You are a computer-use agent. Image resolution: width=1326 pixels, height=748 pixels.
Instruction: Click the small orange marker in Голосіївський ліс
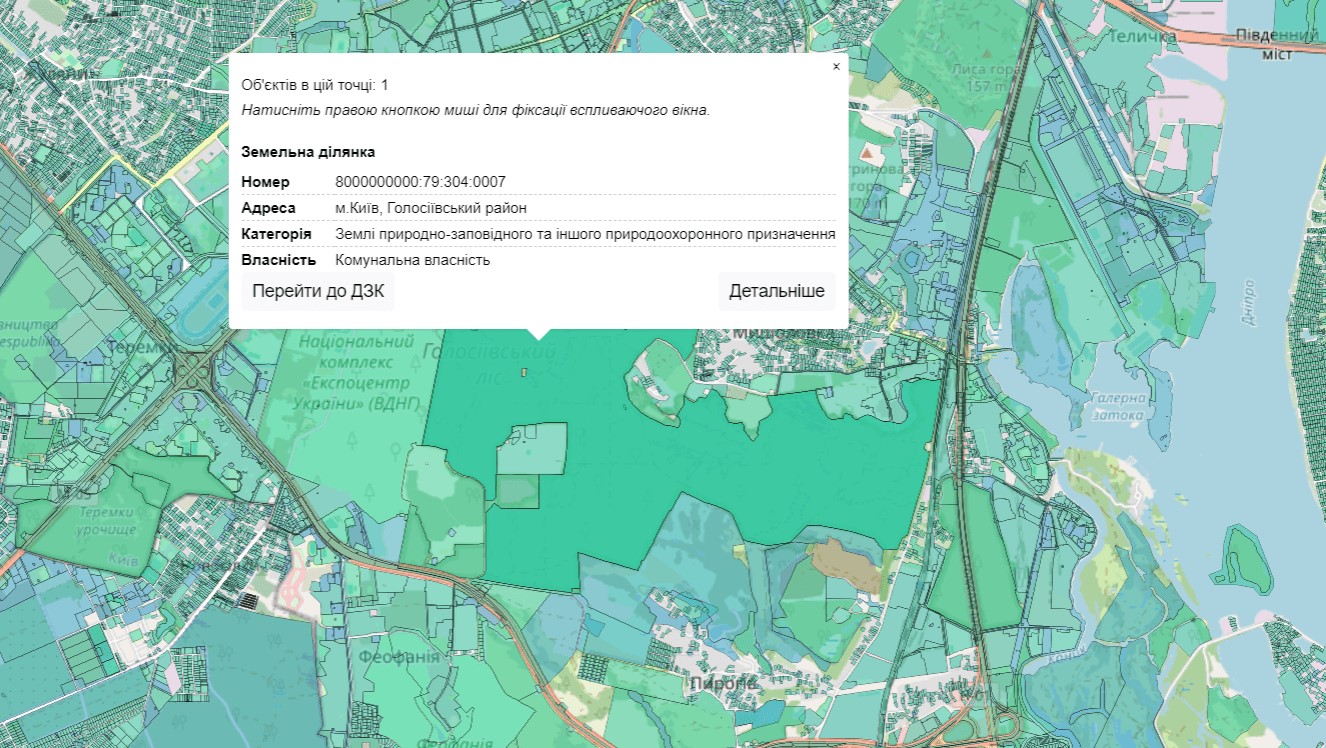click(524, 372)
